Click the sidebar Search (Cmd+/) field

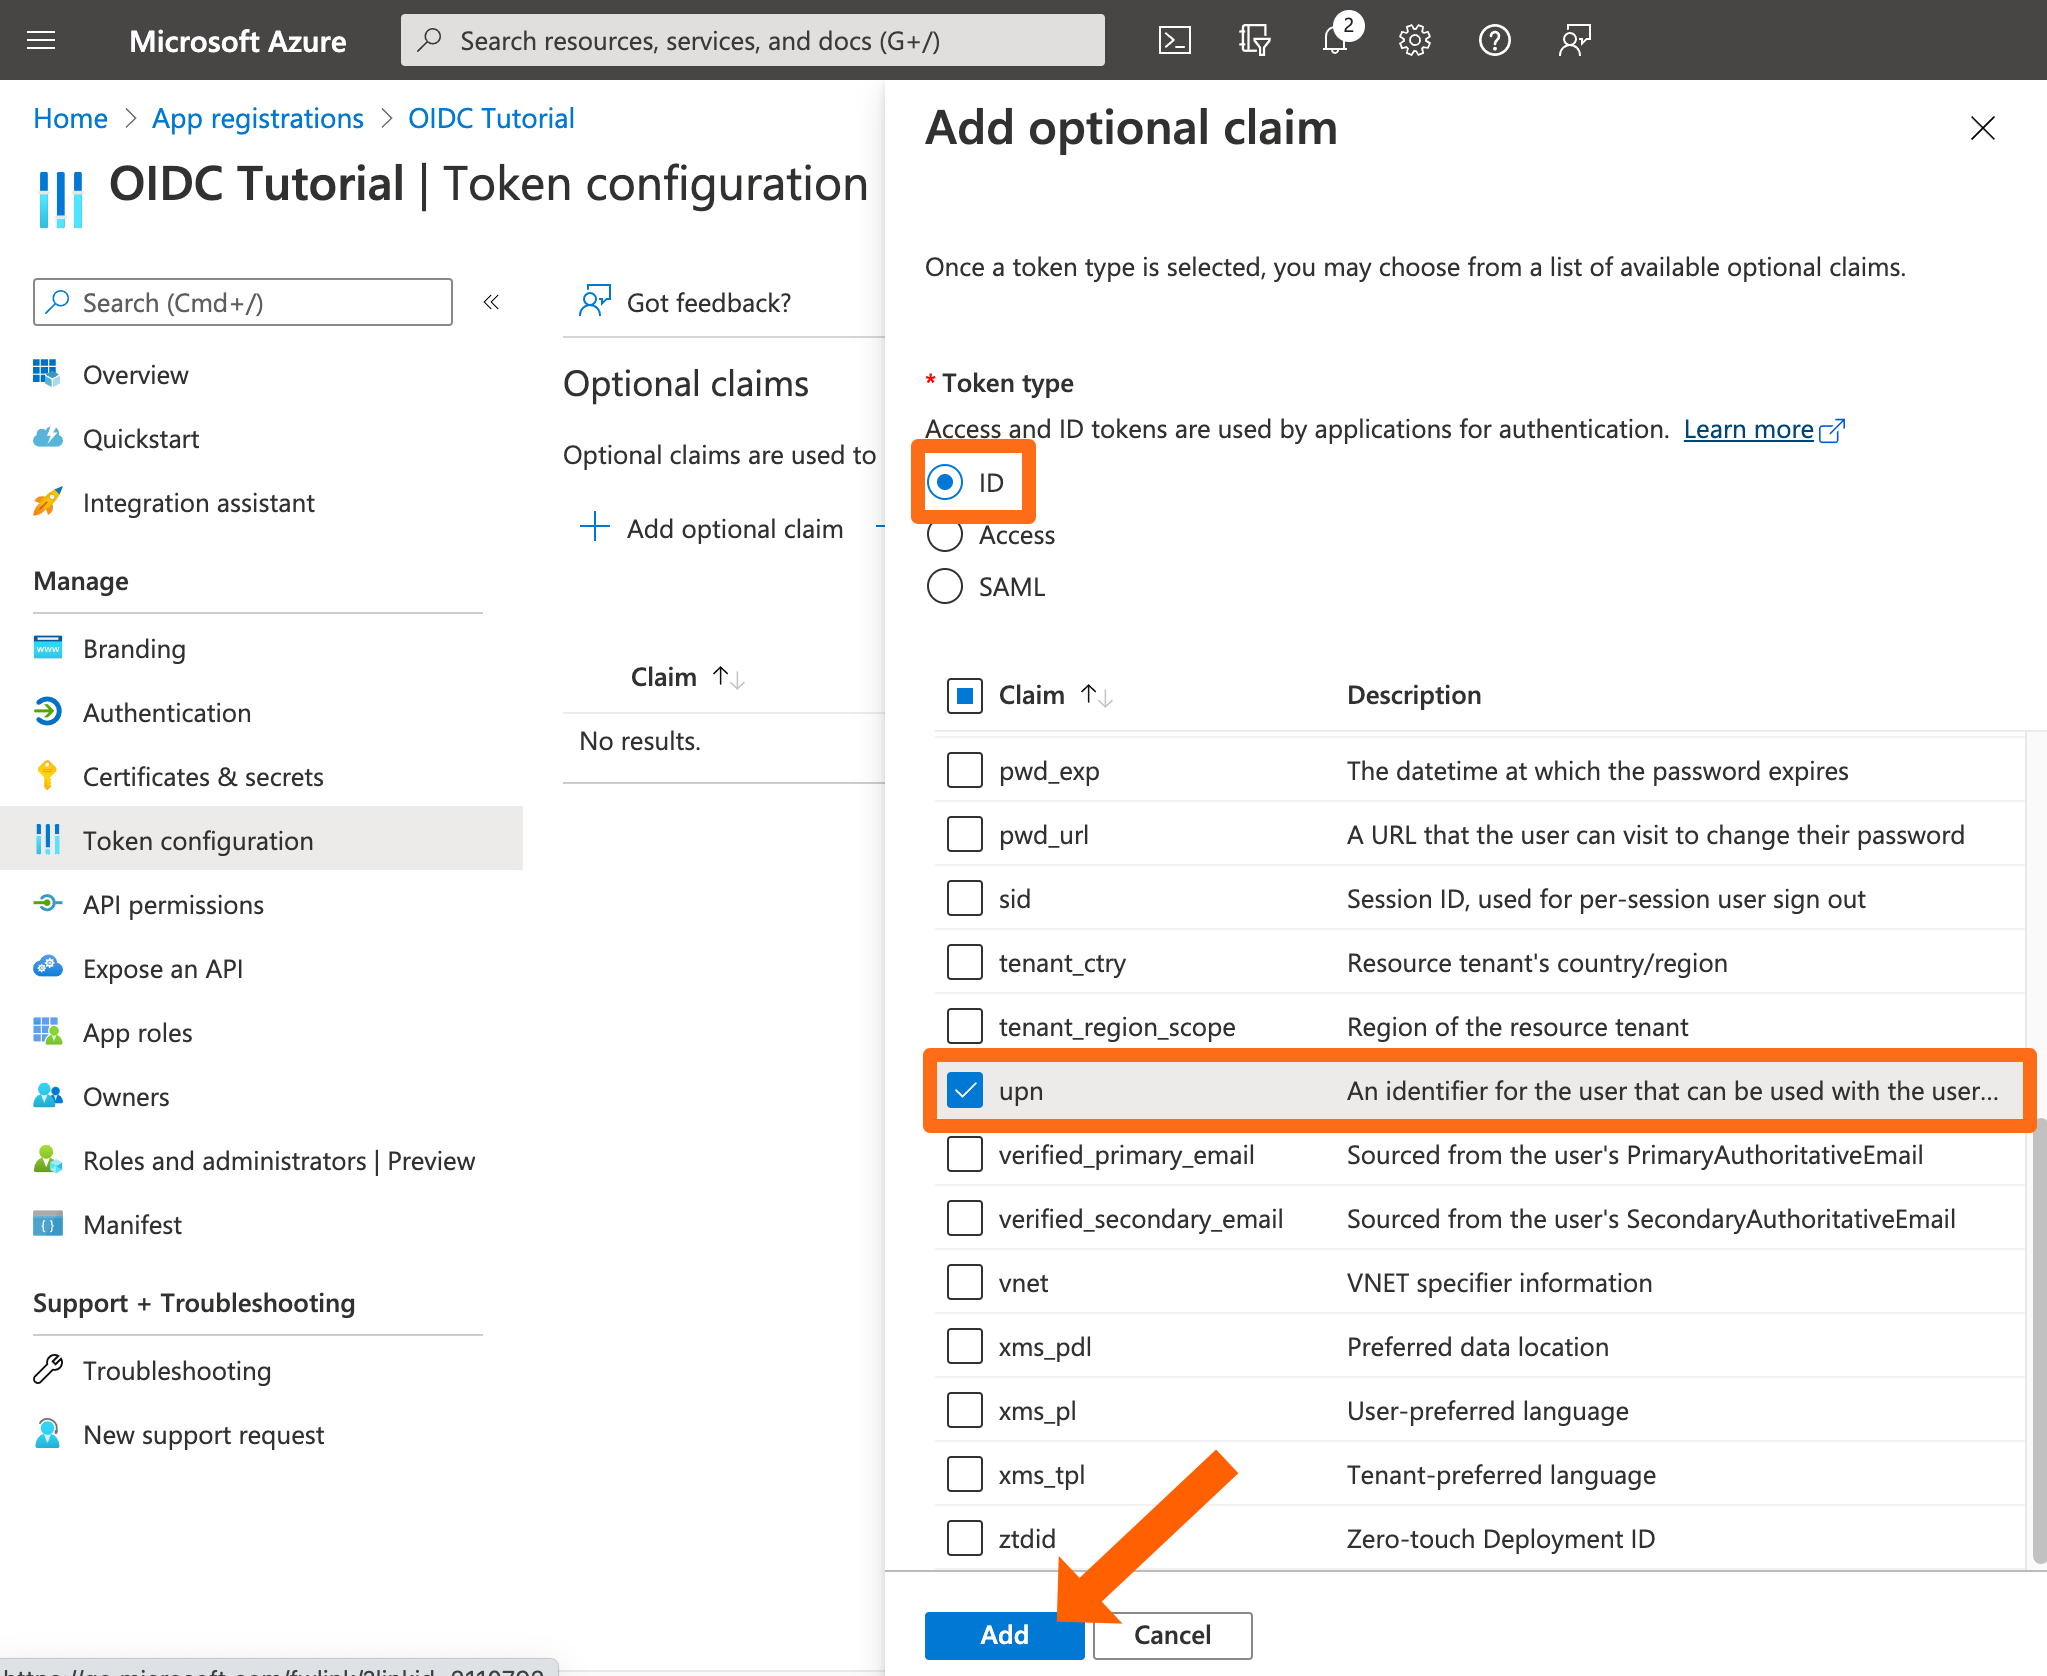click(x=243, y=302)
